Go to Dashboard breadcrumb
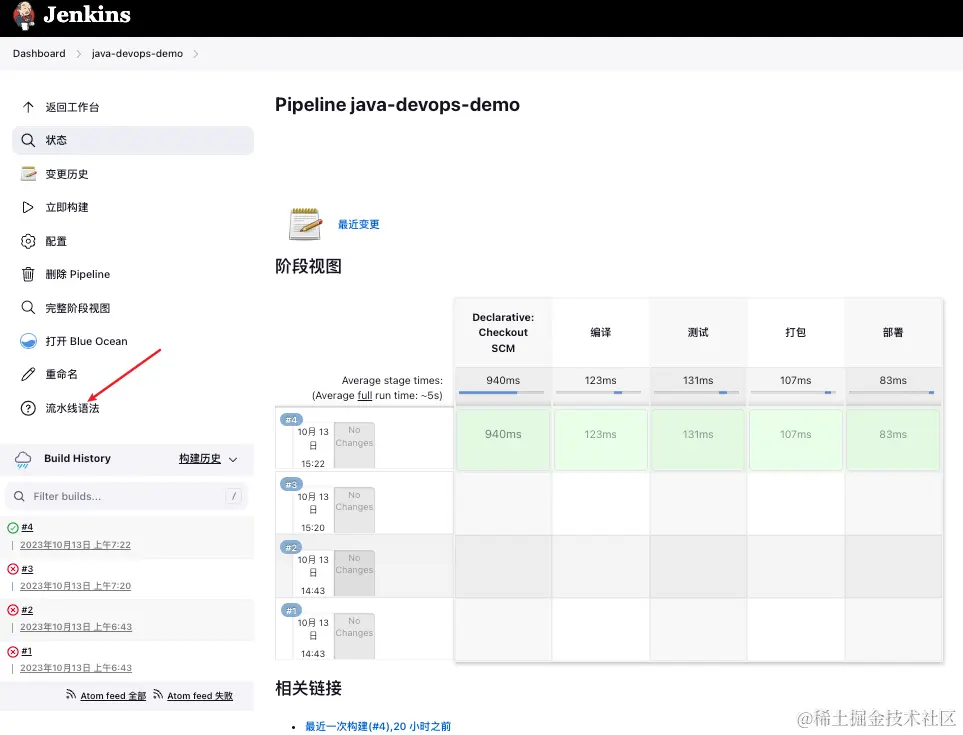 39,53
